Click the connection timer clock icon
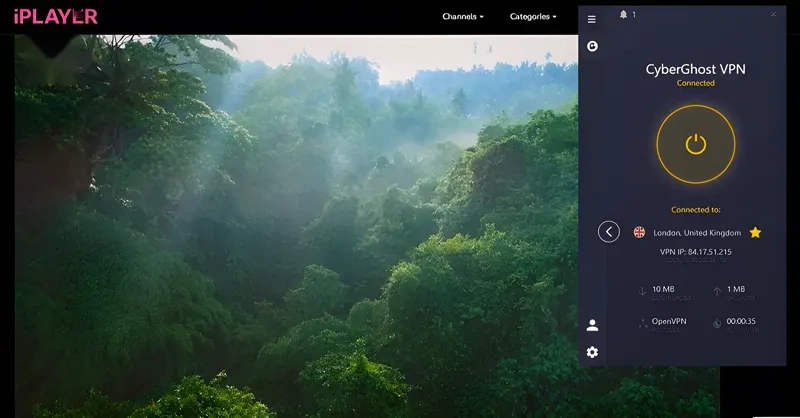The image size is (800, 418). point(717,323)
